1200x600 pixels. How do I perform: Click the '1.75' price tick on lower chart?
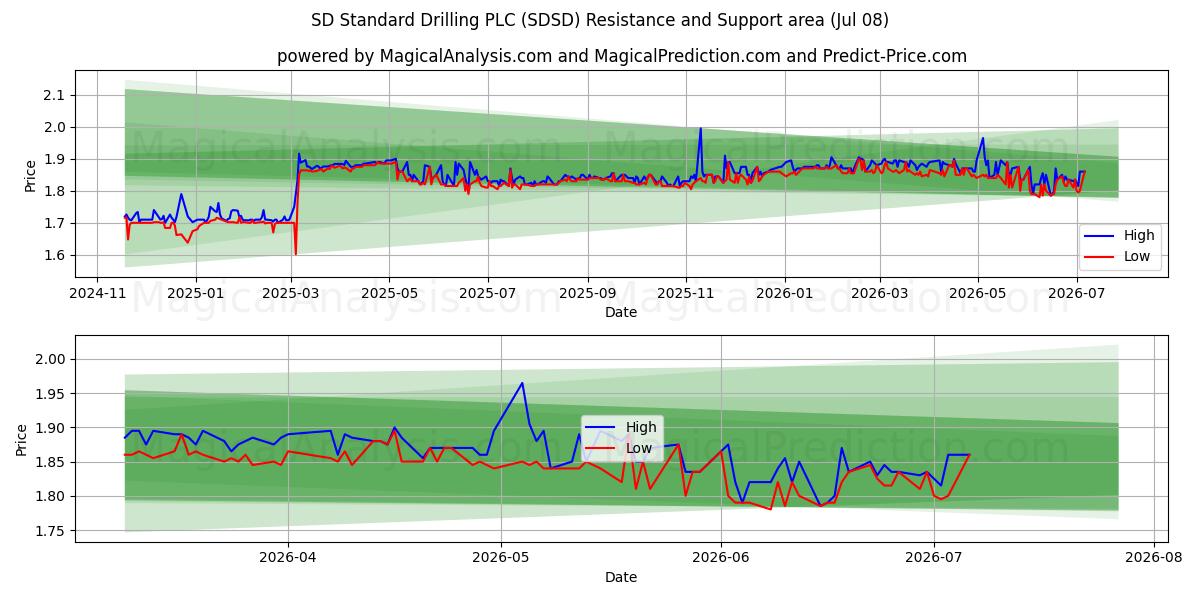click(x=50, y=531)
